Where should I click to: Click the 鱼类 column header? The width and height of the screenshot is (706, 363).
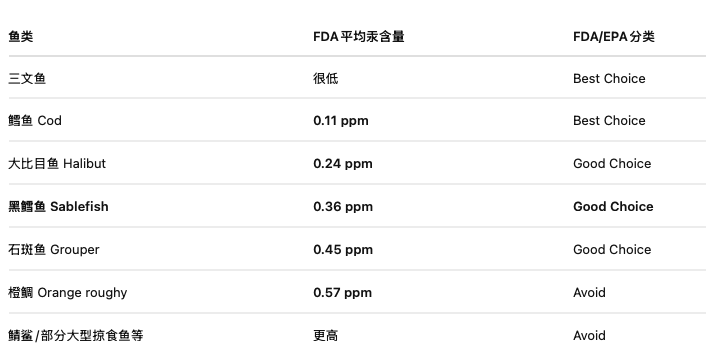pos(21,36)
